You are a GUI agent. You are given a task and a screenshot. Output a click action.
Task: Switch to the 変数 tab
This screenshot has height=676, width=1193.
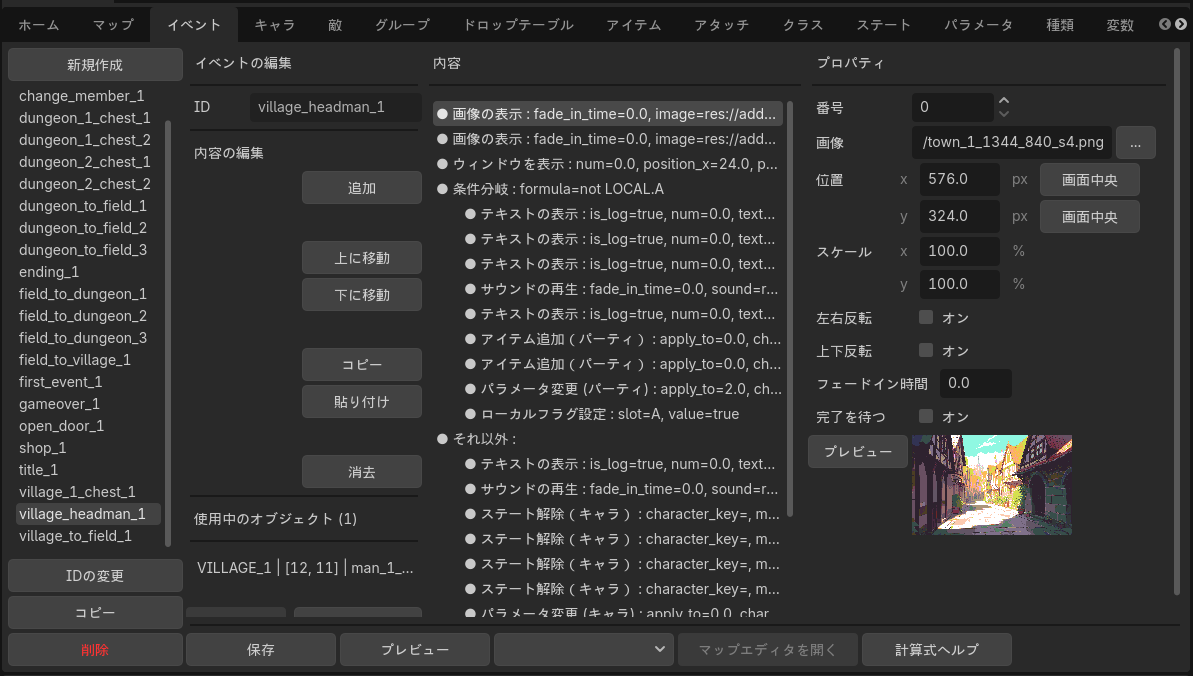tap(1120, 25)
